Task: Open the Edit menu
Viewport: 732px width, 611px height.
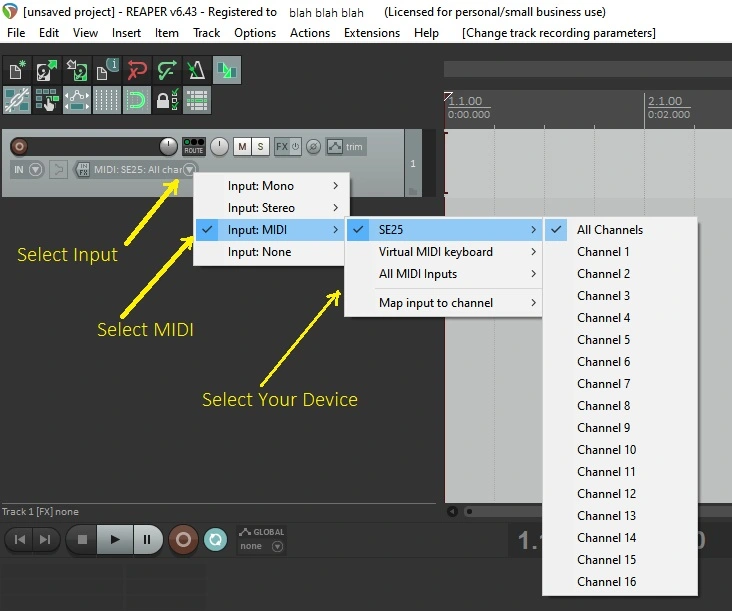Action: (x=49, y=33)
